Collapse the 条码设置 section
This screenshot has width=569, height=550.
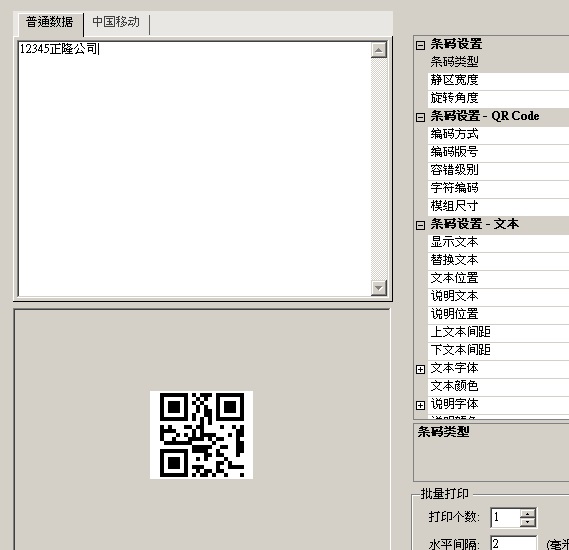(x=420, y=45)
